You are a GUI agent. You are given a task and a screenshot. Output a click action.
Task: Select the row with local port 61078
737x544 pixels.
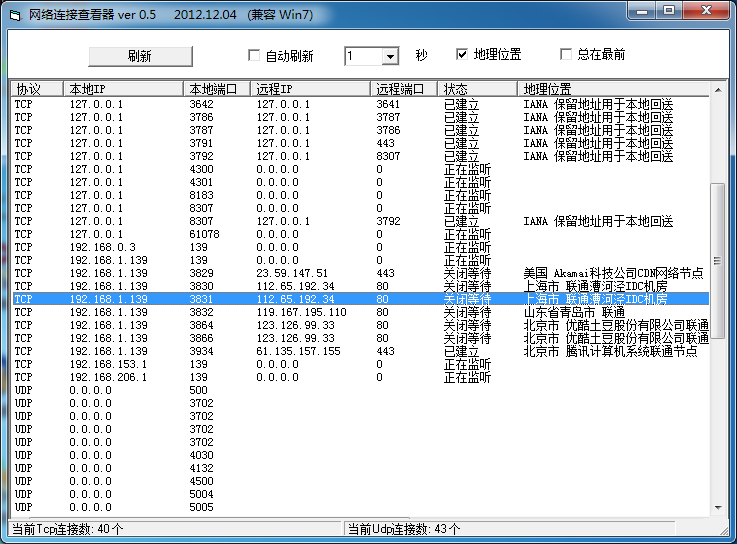(361, 234)
